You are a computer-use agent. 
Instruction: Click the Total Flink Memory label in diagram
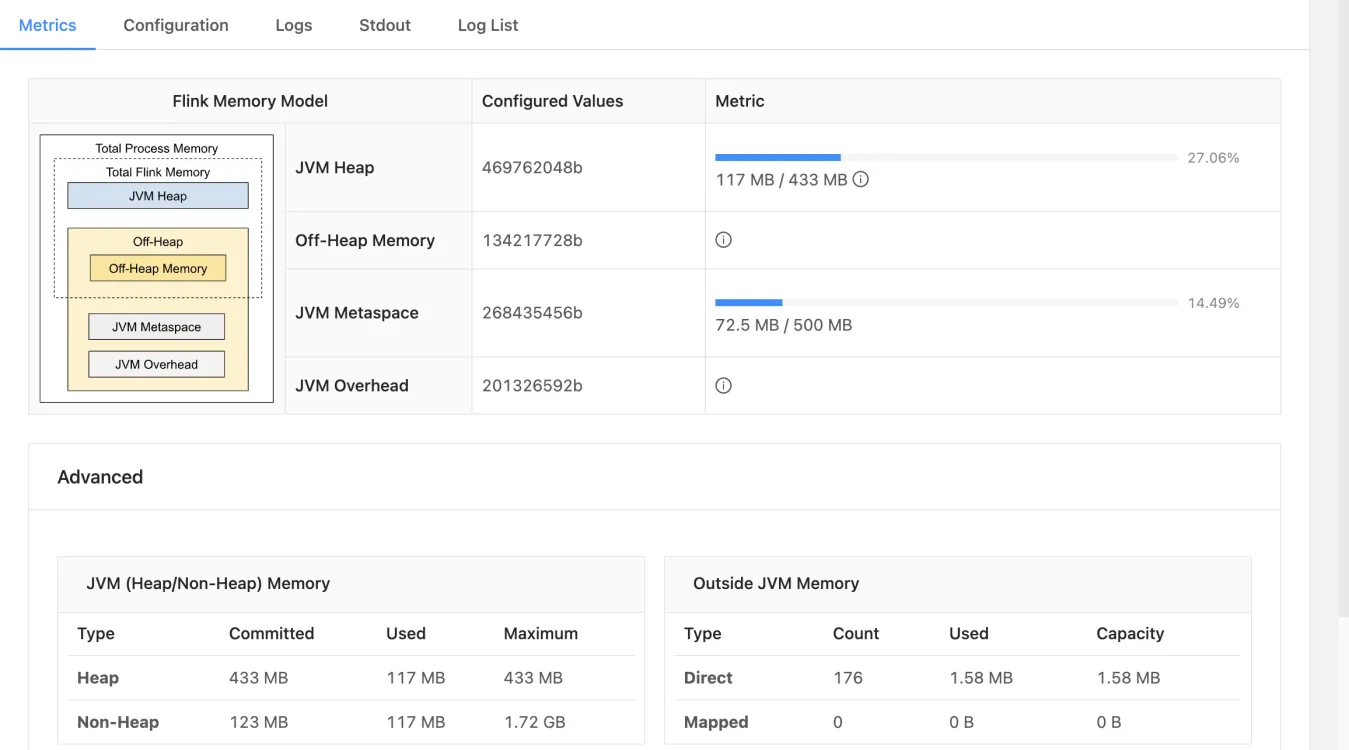[158, 172]
